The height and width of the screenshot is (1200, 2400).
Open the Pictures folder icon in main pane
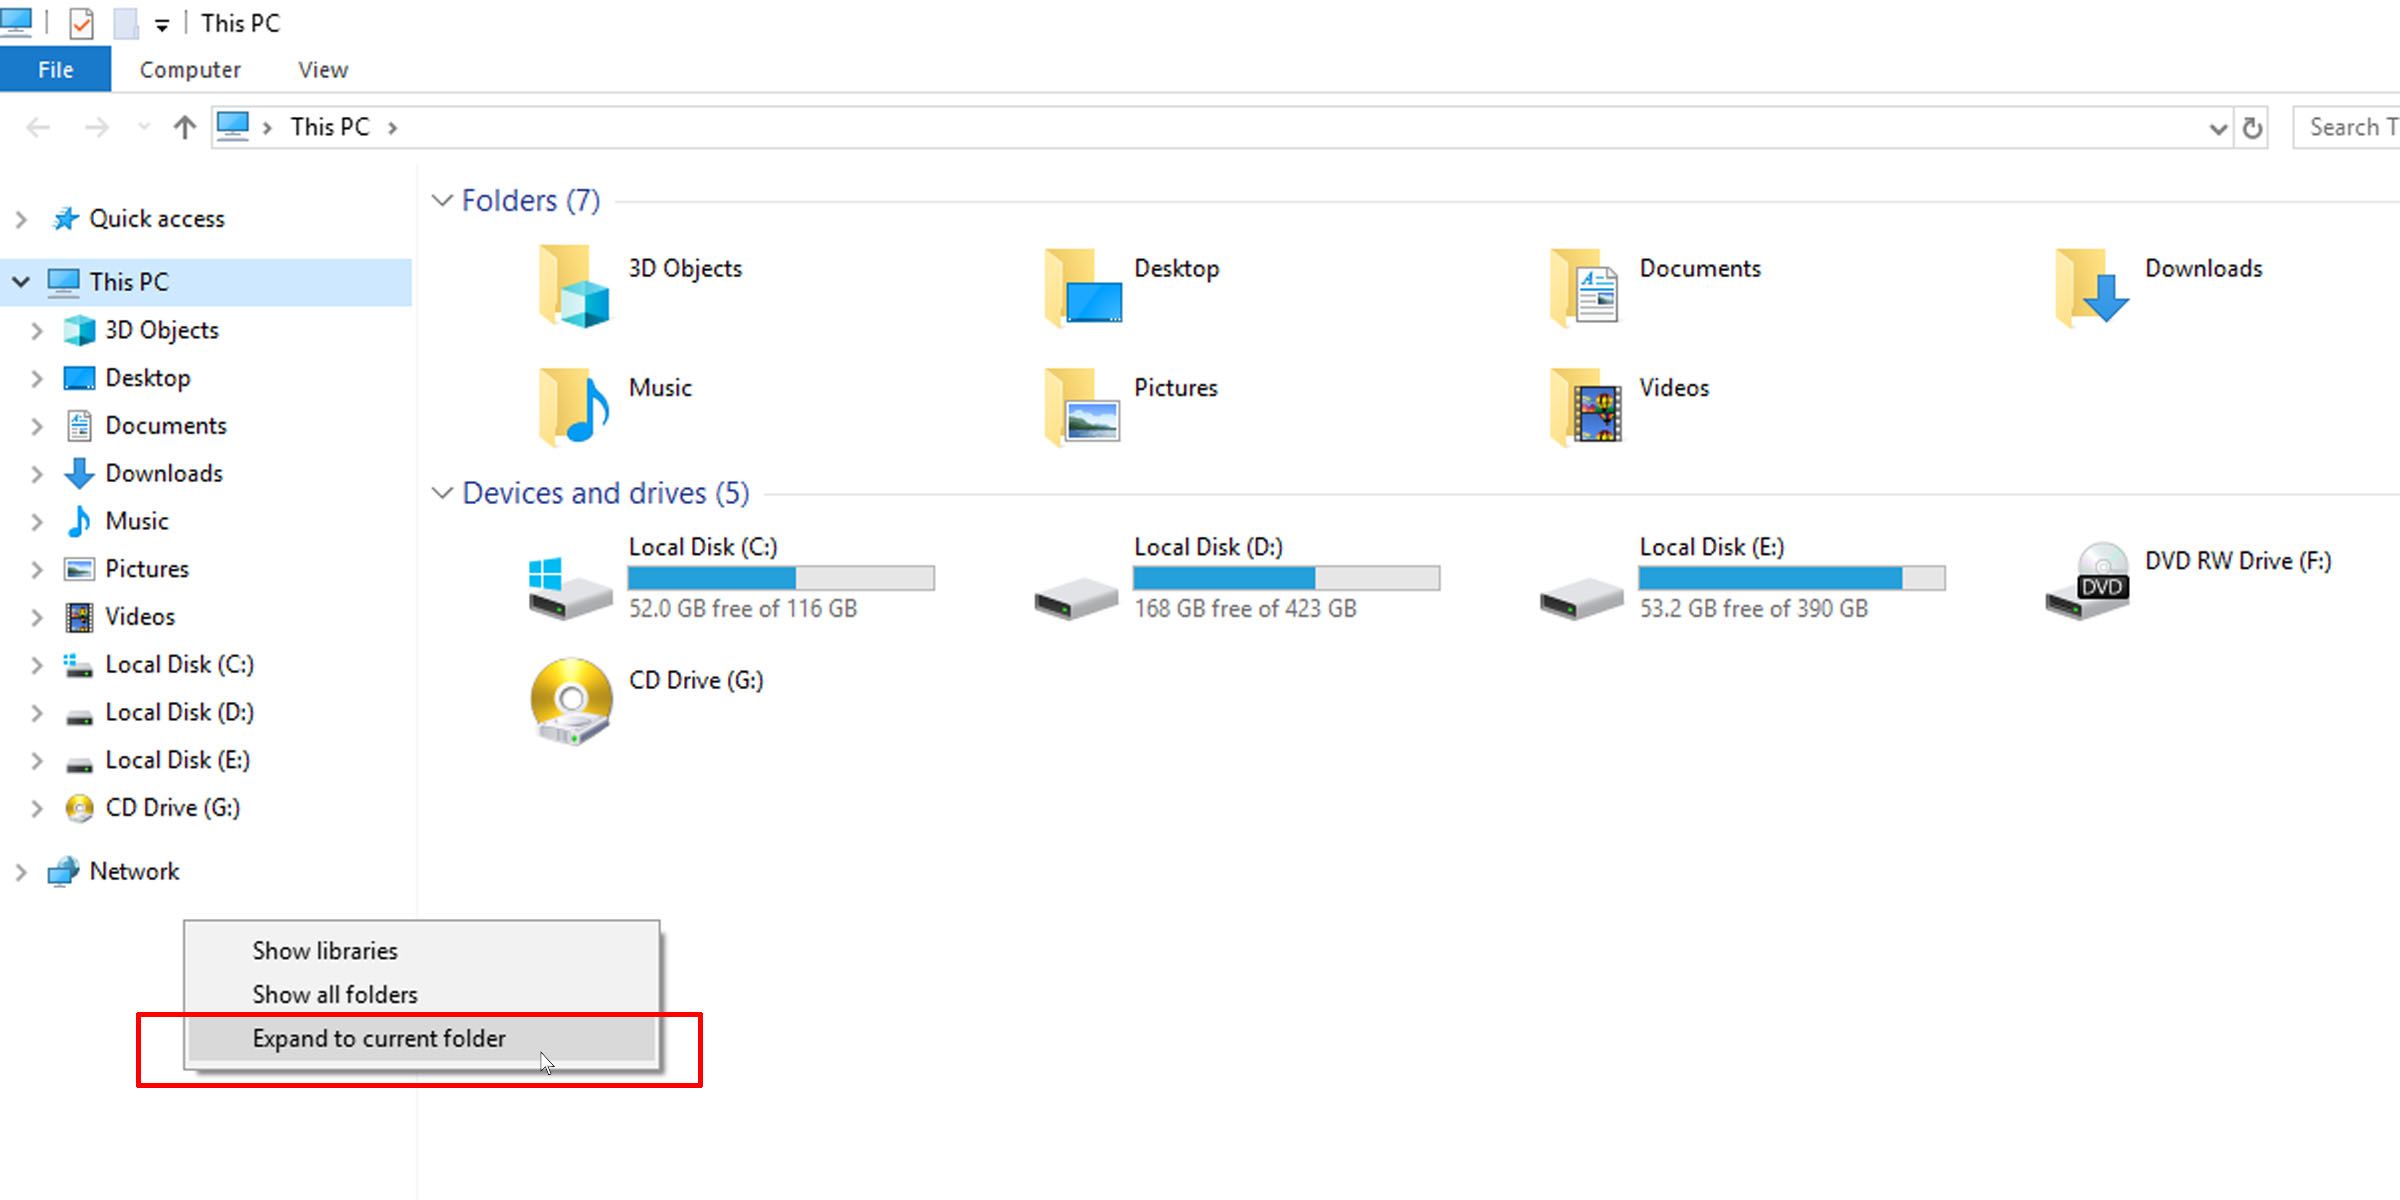pos(1082,406)
